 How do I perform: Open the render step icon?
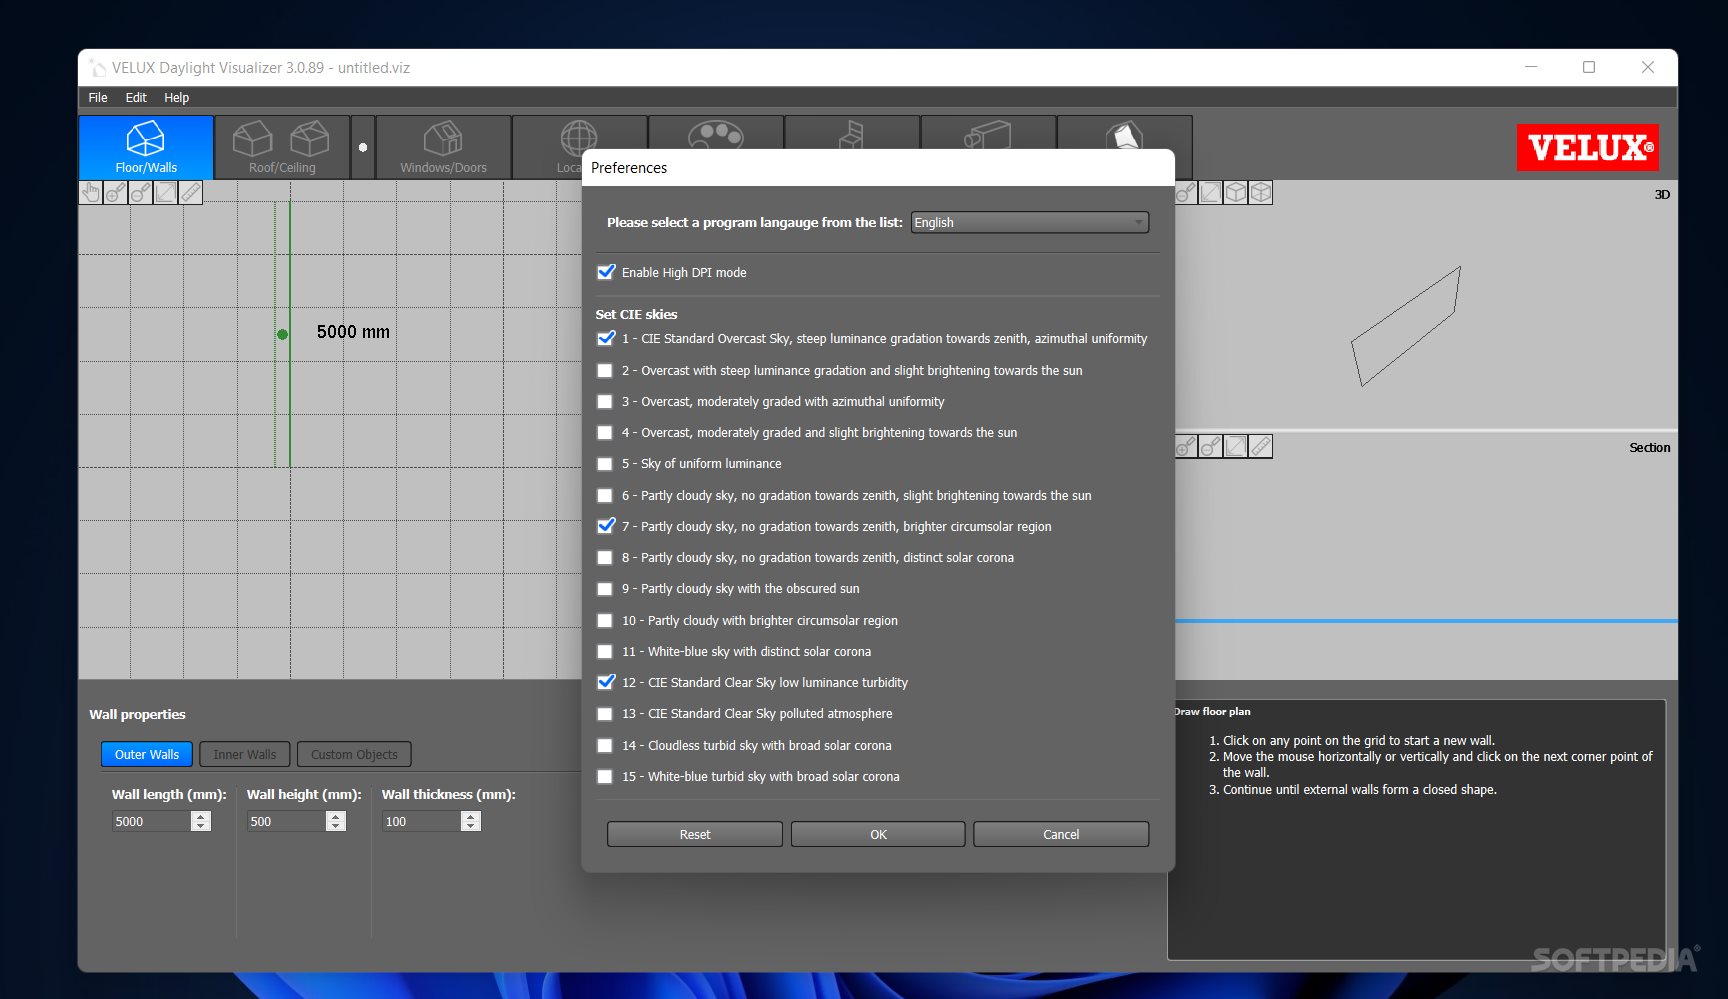click(1124, 134)
